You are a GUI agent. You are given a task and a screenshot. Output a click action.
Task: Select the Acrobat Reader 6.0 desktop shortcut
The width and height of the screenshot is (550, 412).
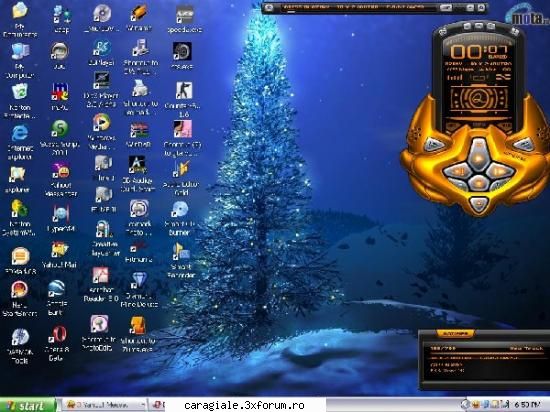pyautogui.click(x=101, y=276)
